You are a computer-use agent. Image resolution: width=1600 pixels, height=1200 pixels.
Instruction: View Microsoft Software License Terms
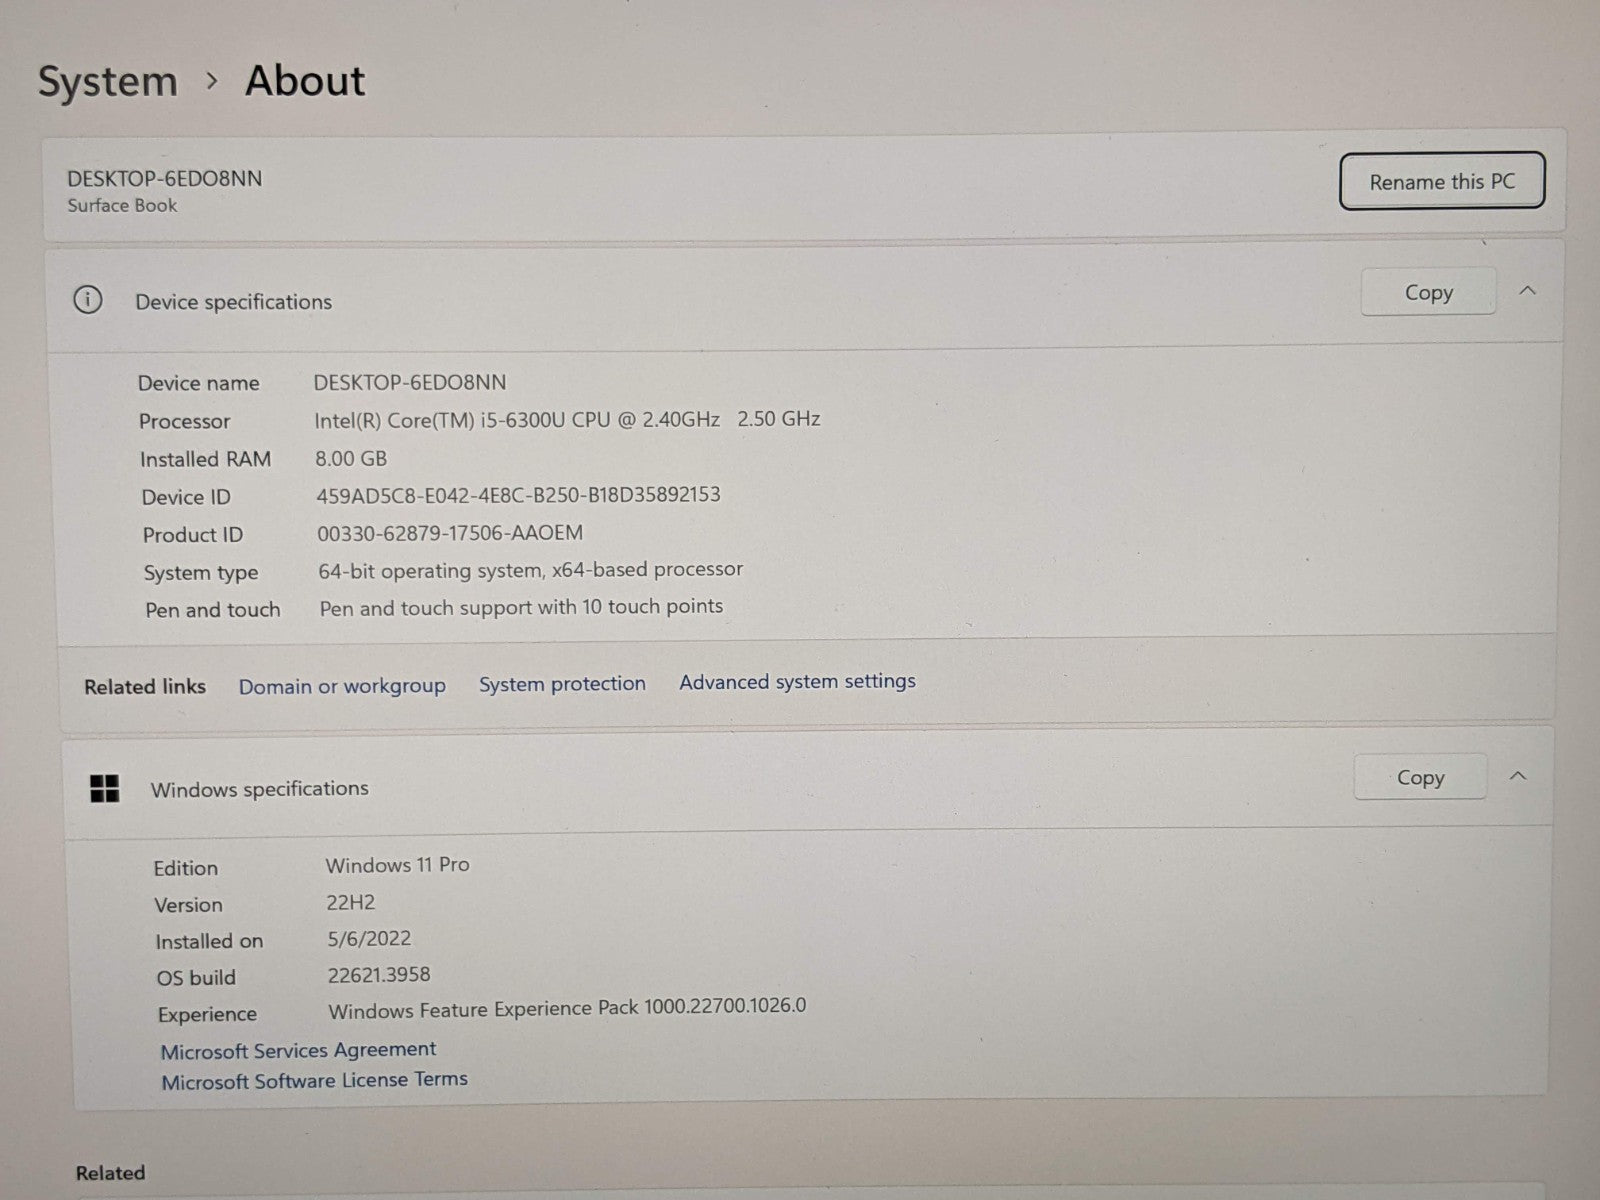click(x=314, y=1080)
